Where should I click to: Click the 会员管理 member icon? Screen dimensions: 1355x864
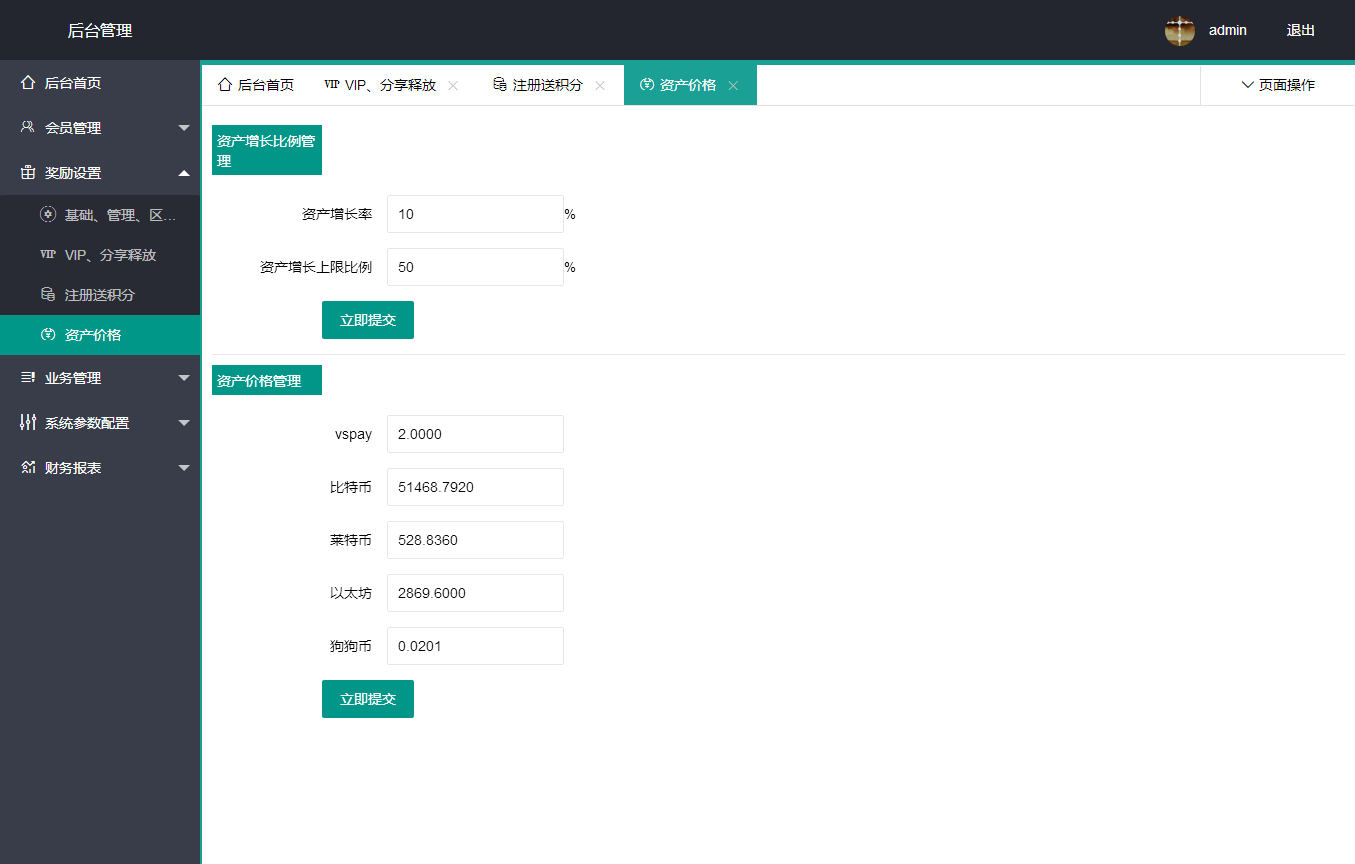(28, 128)
